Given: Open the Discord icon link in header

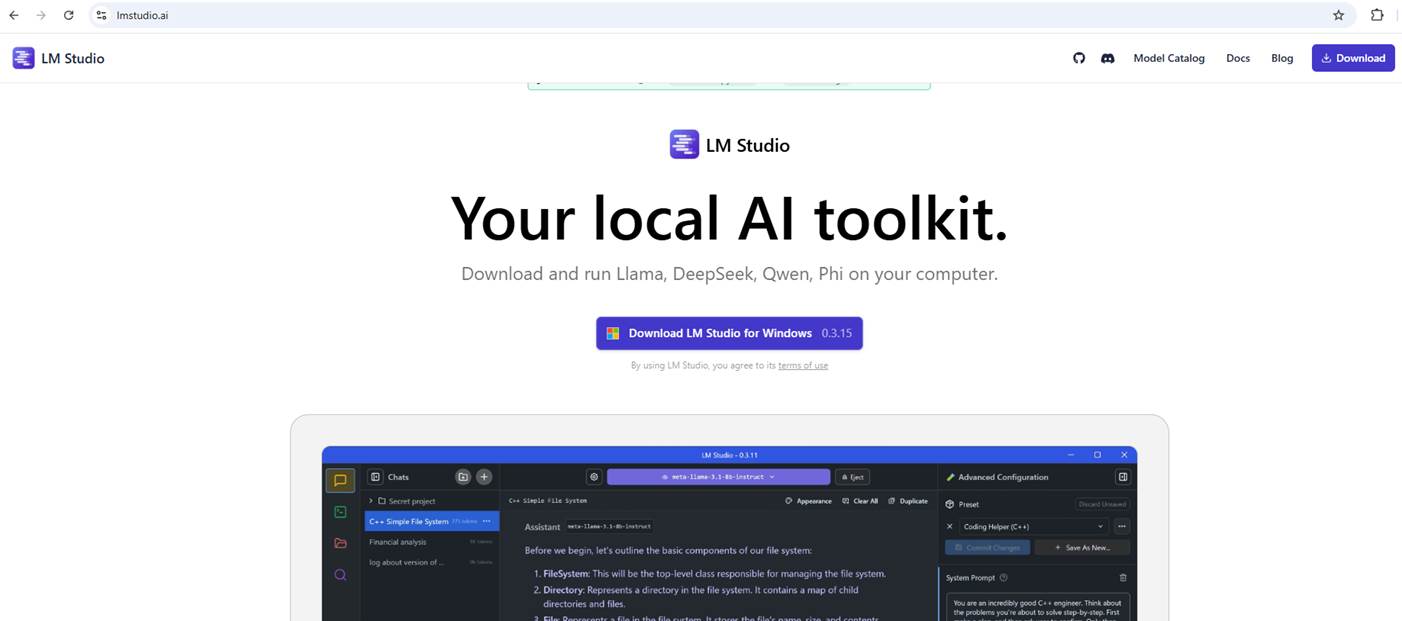Looking at the screenshot, I should click(x=1107, y=58).
